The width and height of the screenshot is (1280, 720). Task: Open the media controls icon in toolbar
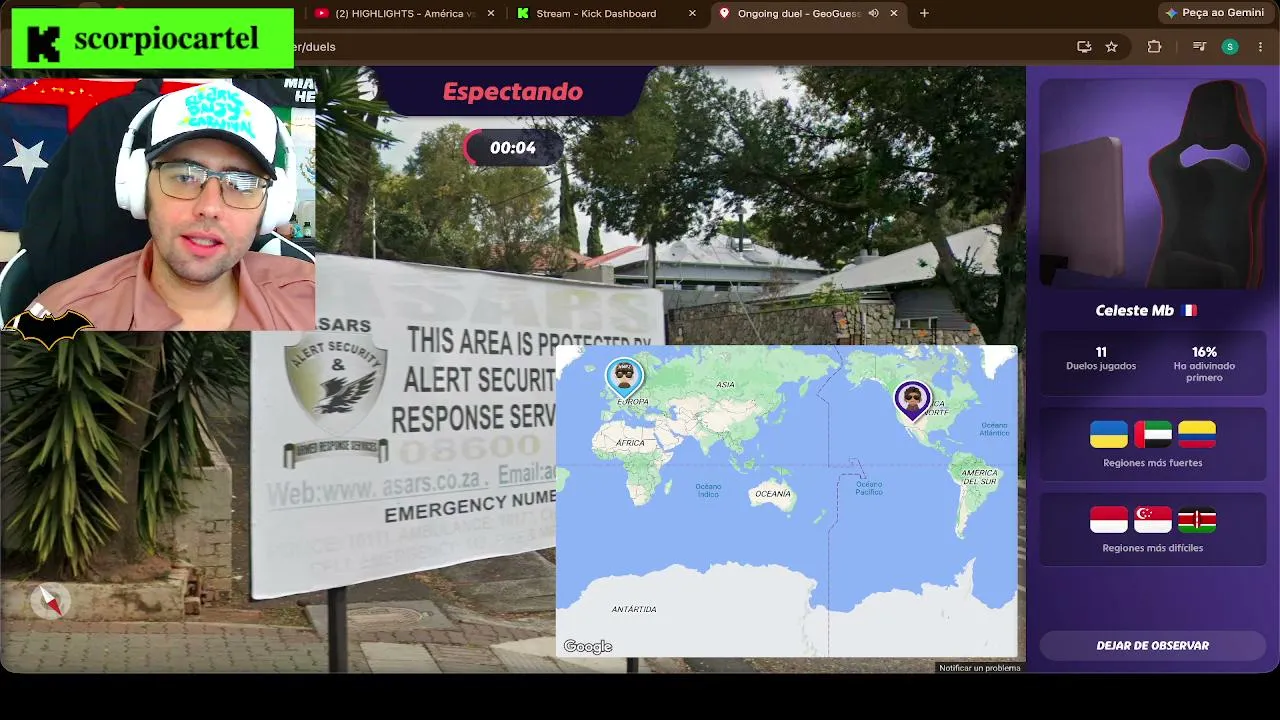pyautogui.click(x=1199, y=47)
